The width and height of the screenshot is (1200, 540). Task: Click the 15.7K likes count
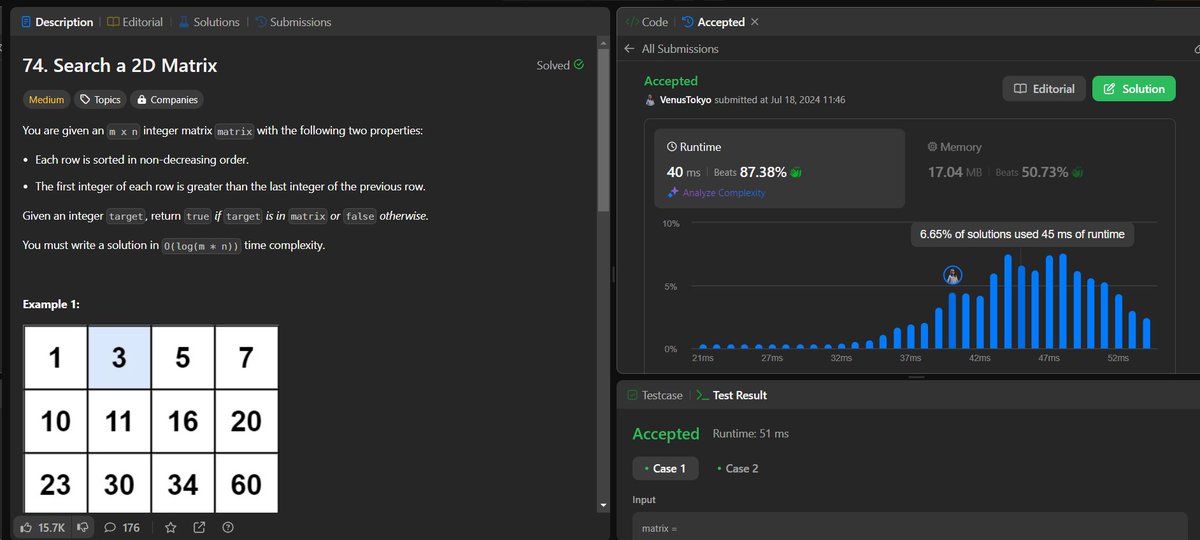pos(52,527)
